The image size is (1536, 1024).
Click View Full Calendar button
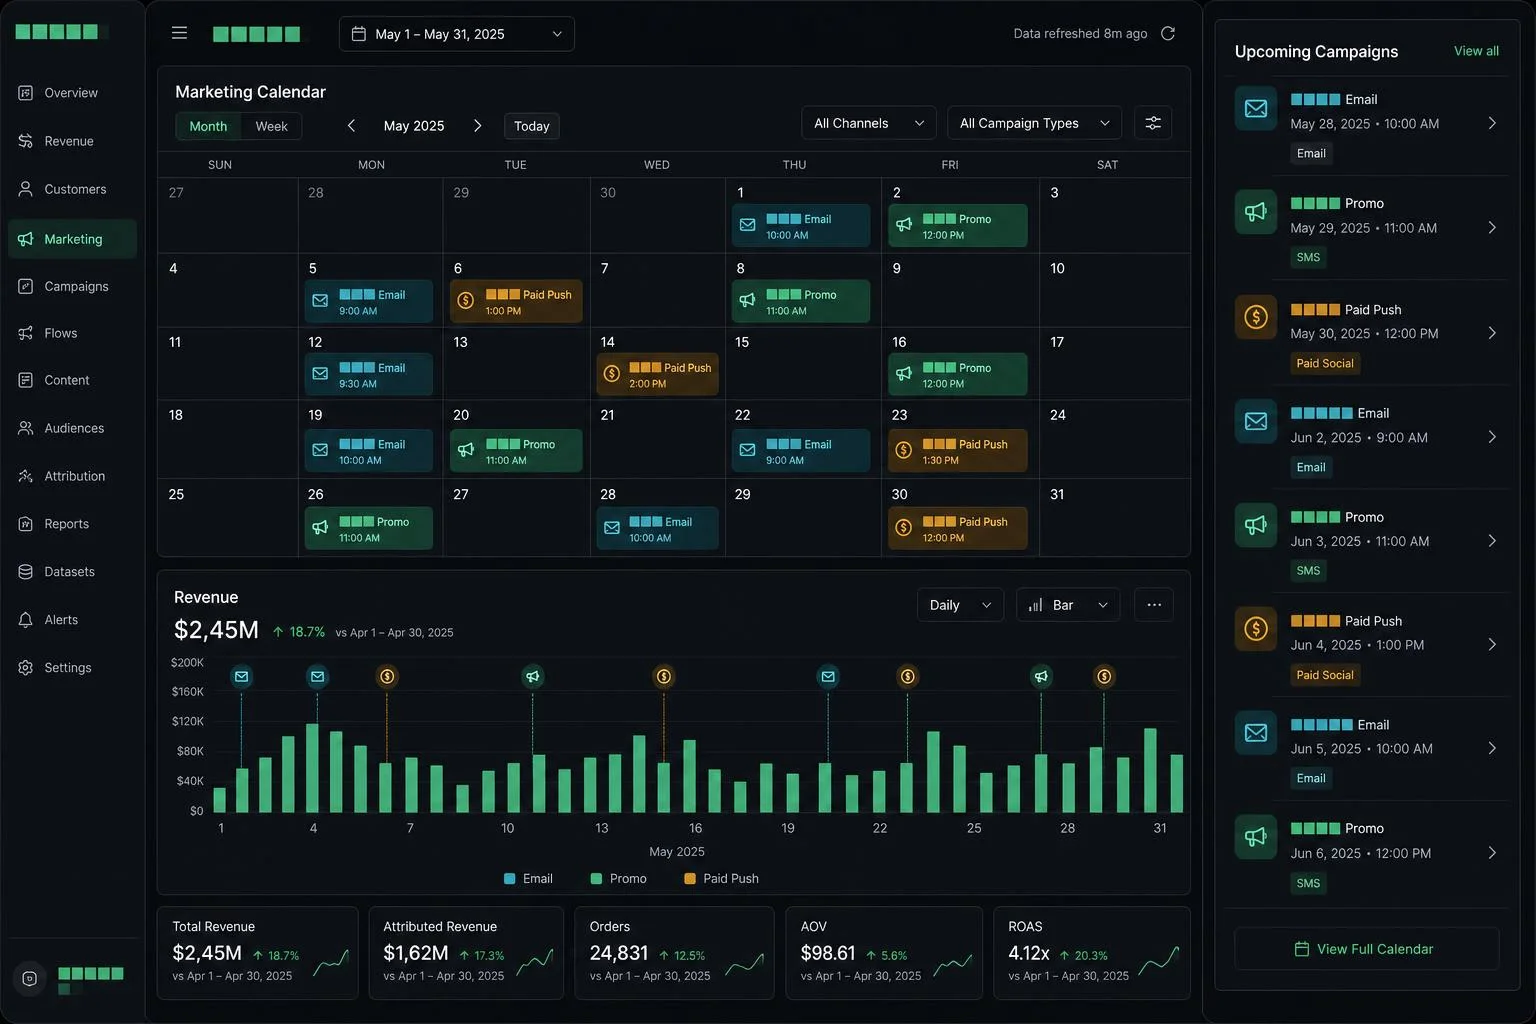(1367, 949)
